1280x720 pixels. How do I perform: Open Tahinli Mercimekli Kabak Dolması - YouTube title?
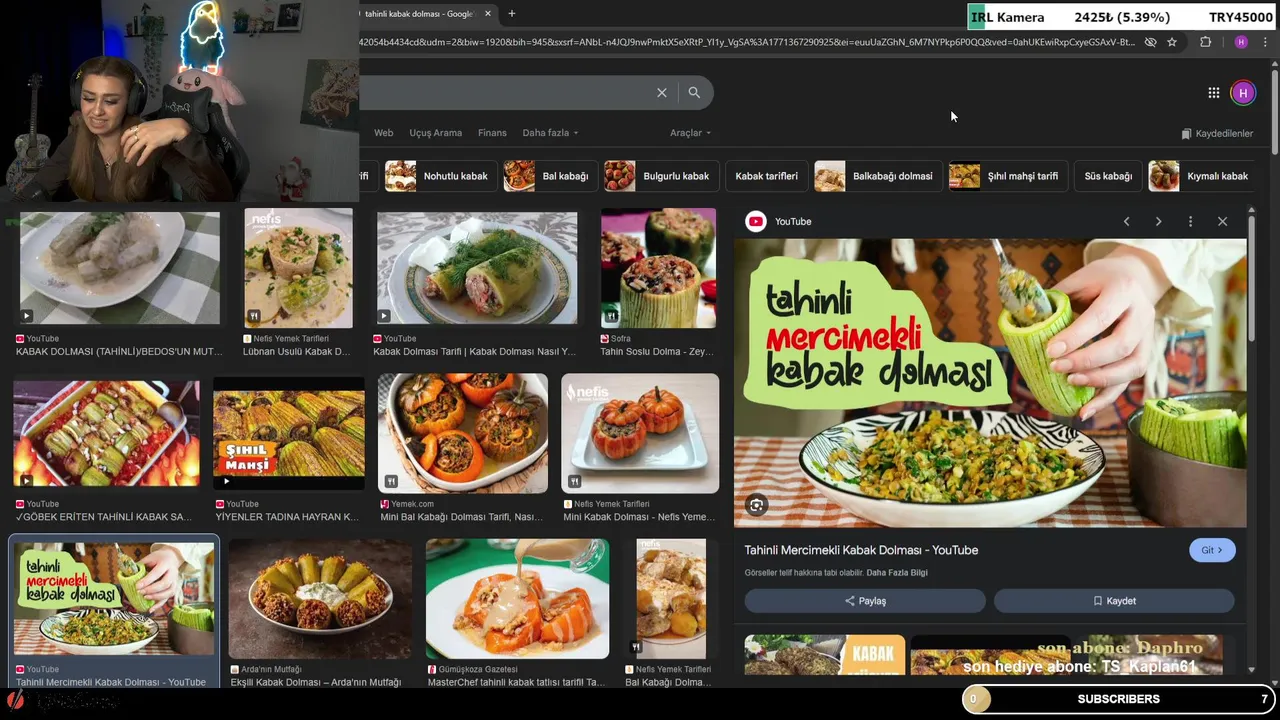point(861,550)
